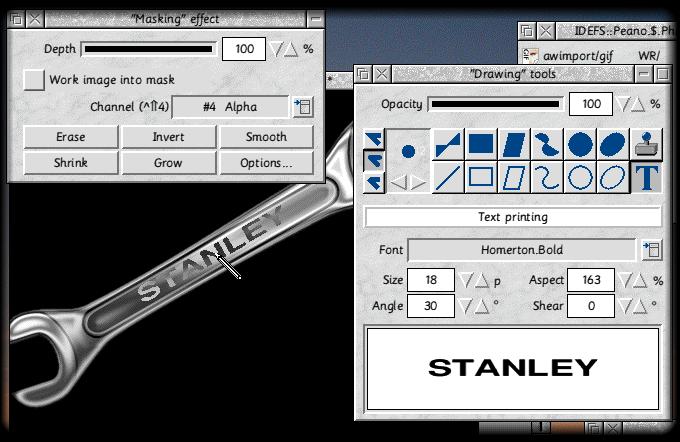The height and width of the screenshot is (442, 680).
Task: Click the brush nib preview dot
Action: 408,151
